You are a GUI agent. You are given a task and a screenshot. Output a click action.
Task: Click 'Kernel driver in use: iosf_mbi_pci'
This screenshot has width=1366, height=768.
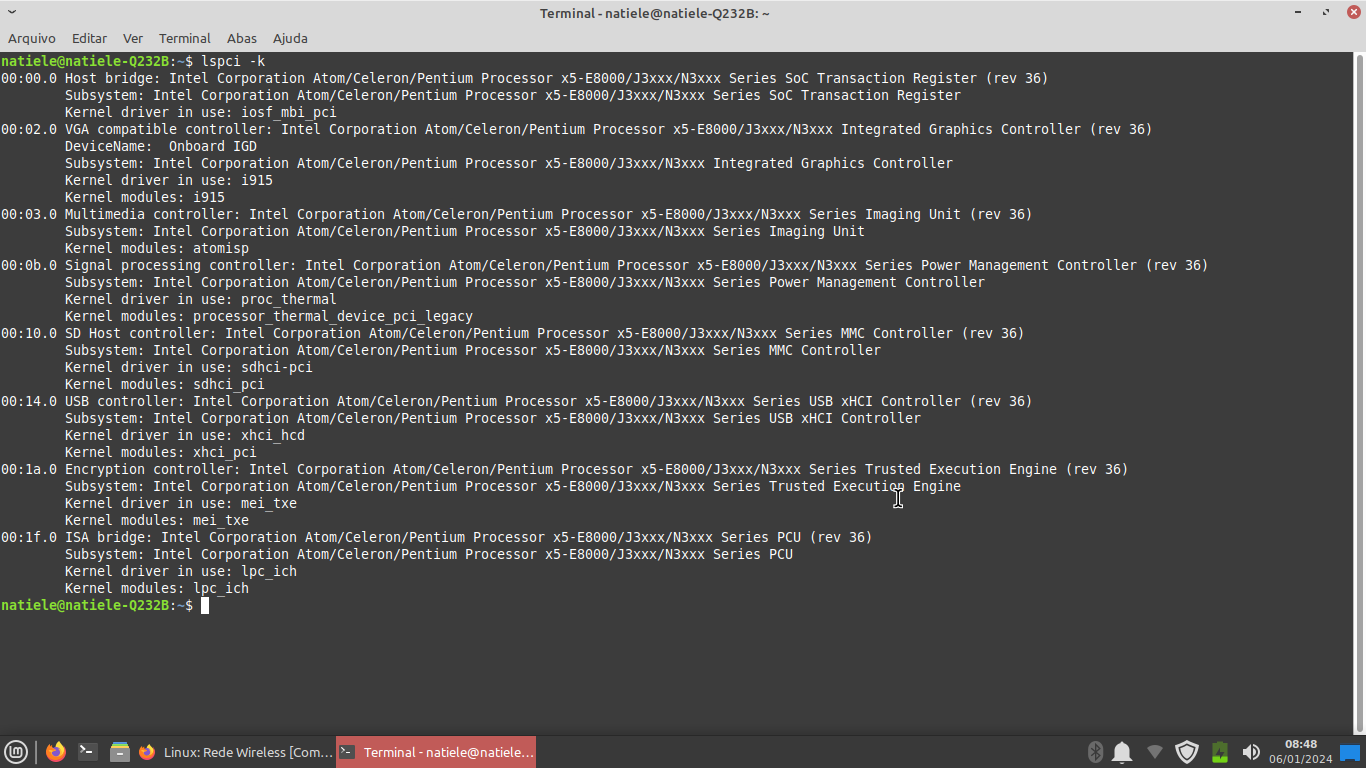click(x=201, y=112)
